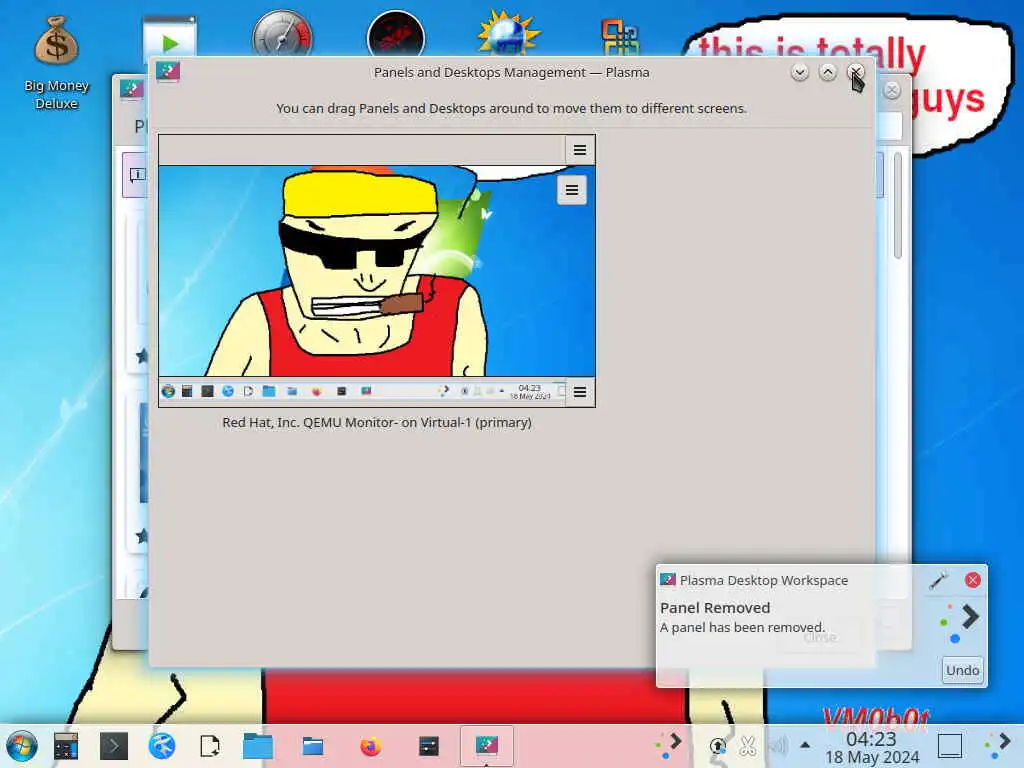Open the Dolphin file manager taskbar icon
Screen dimensions: 1024x768
coord(313,746)
